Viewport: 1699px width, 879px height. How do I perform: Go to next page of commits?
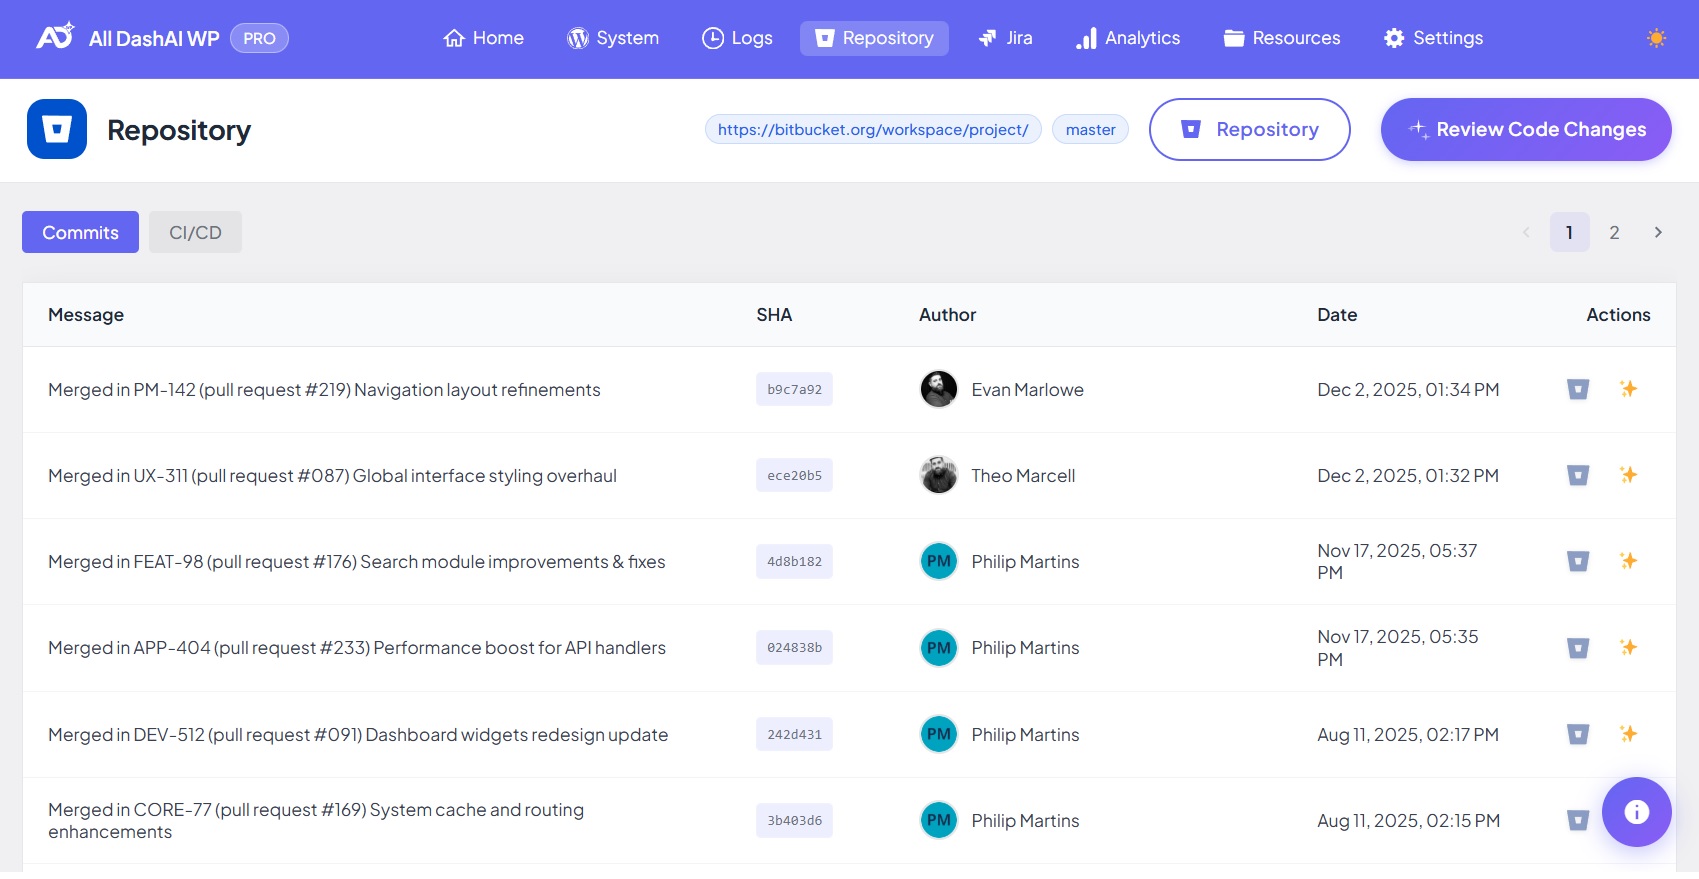tap(1658, 232)
